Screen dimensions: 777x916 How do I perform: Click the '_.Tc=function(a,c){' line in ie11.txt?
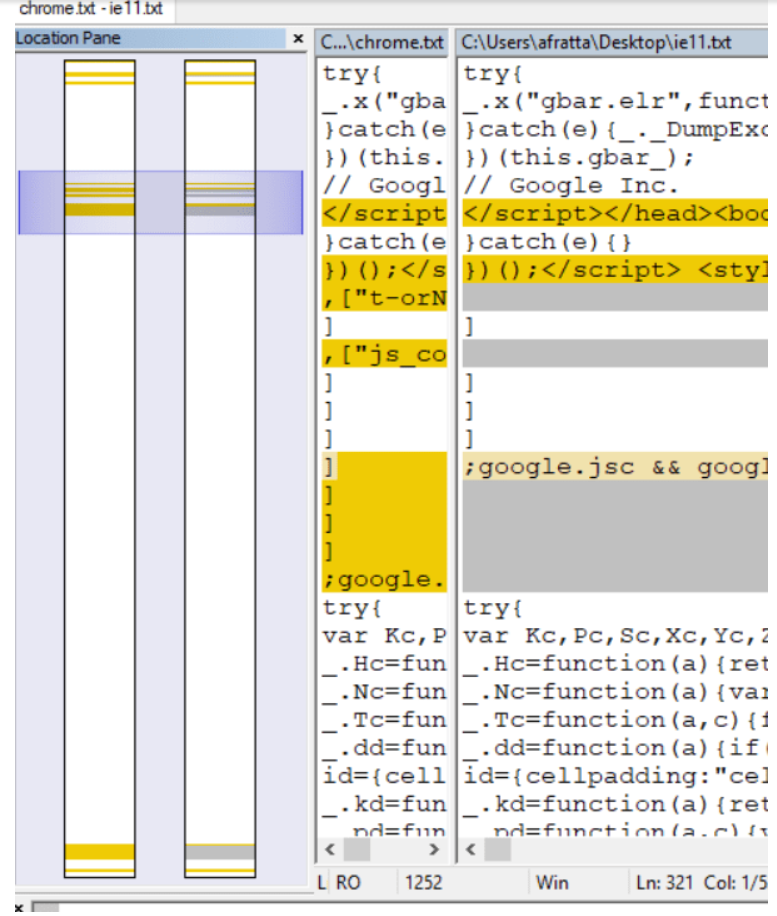[615, 720]
